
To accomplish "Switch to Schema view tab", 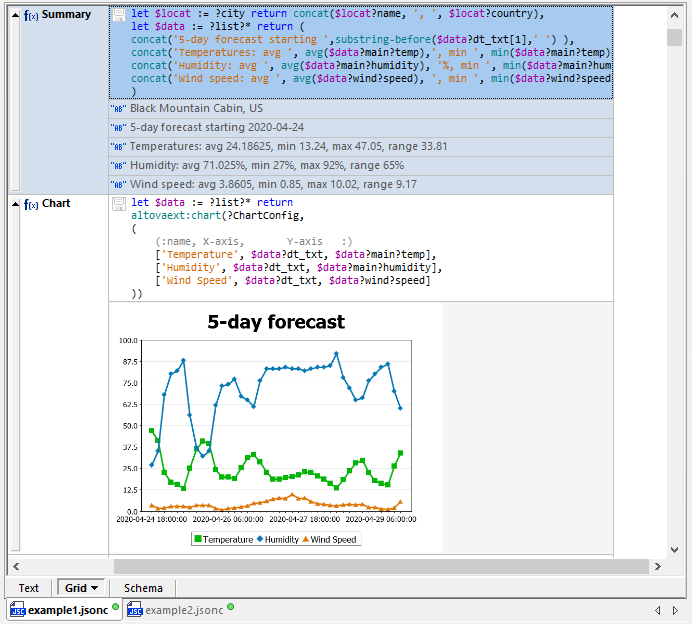I will 142,589.
